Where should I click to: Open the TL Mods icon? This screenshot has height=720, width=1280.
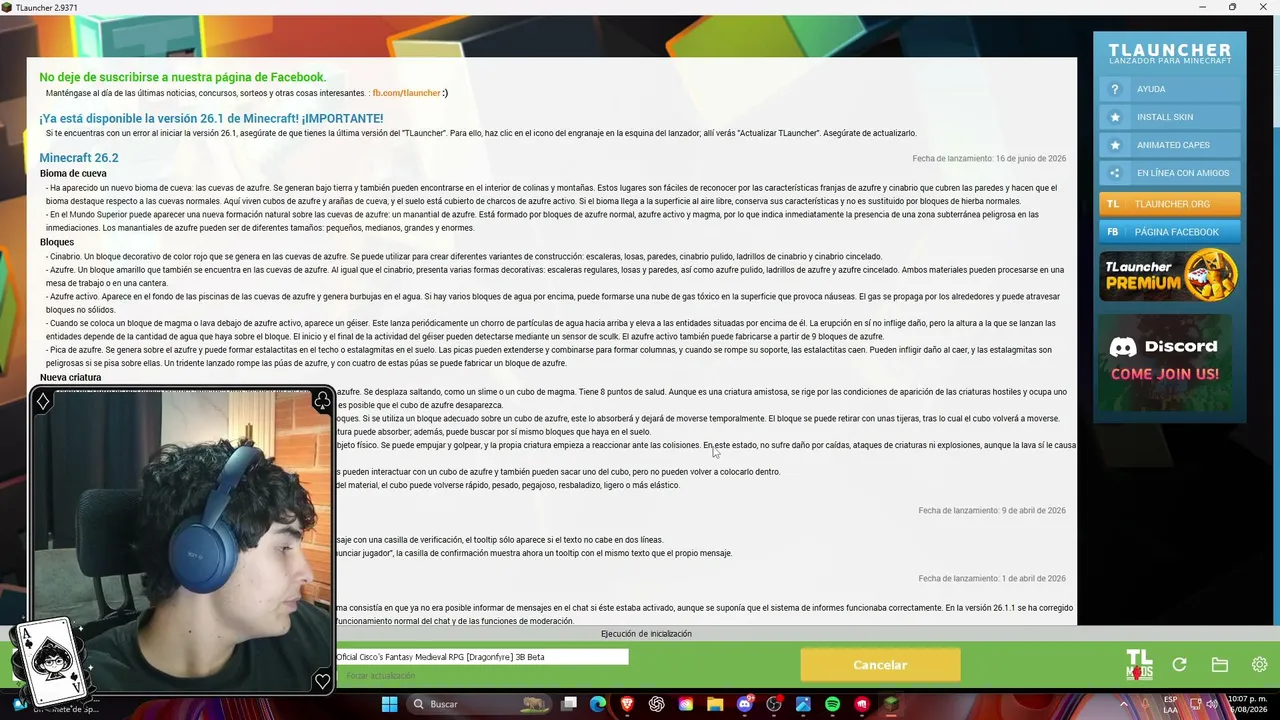pyautogui.click(x=1139, y=665)
